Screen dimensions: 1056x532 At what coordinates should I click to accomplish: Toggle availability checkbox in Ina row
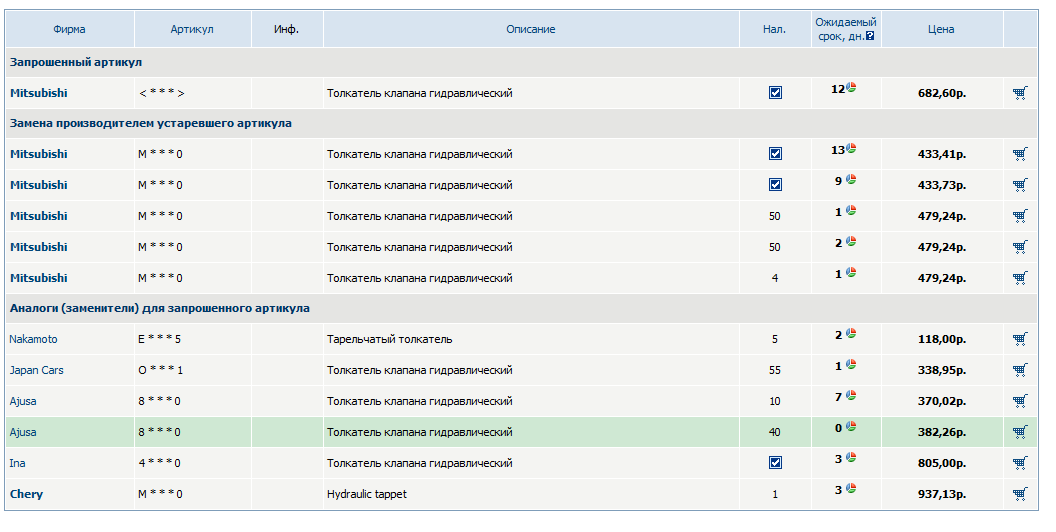tap(775, 463)
